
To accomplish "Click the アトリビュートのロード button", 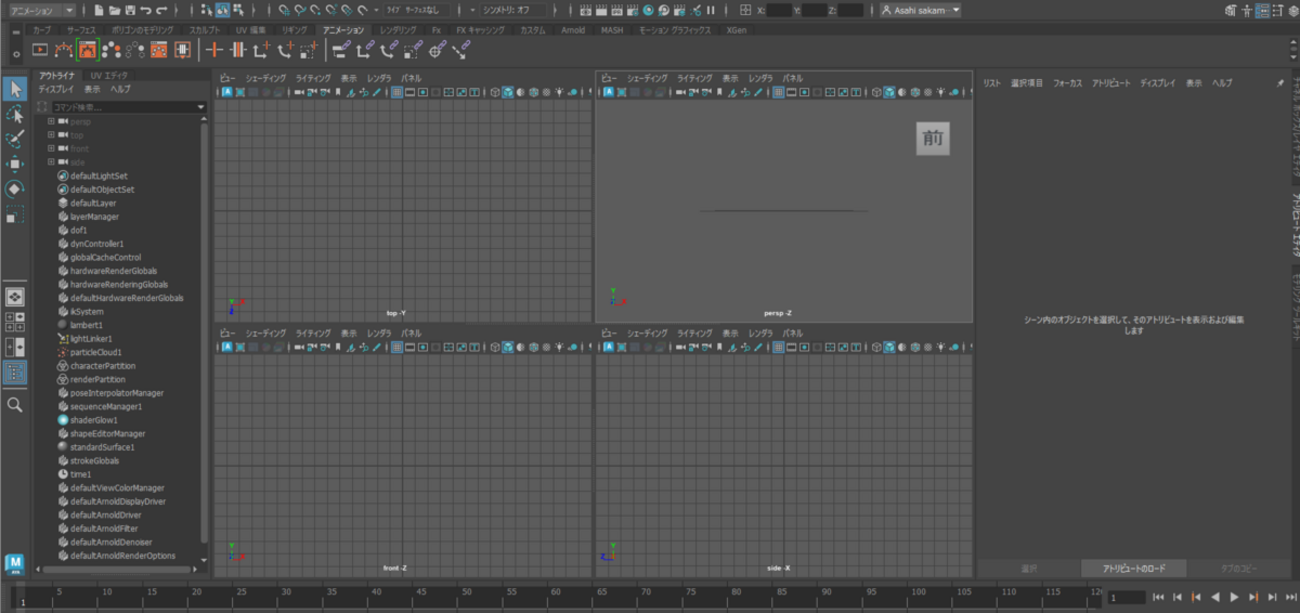I will (1133, 568).
